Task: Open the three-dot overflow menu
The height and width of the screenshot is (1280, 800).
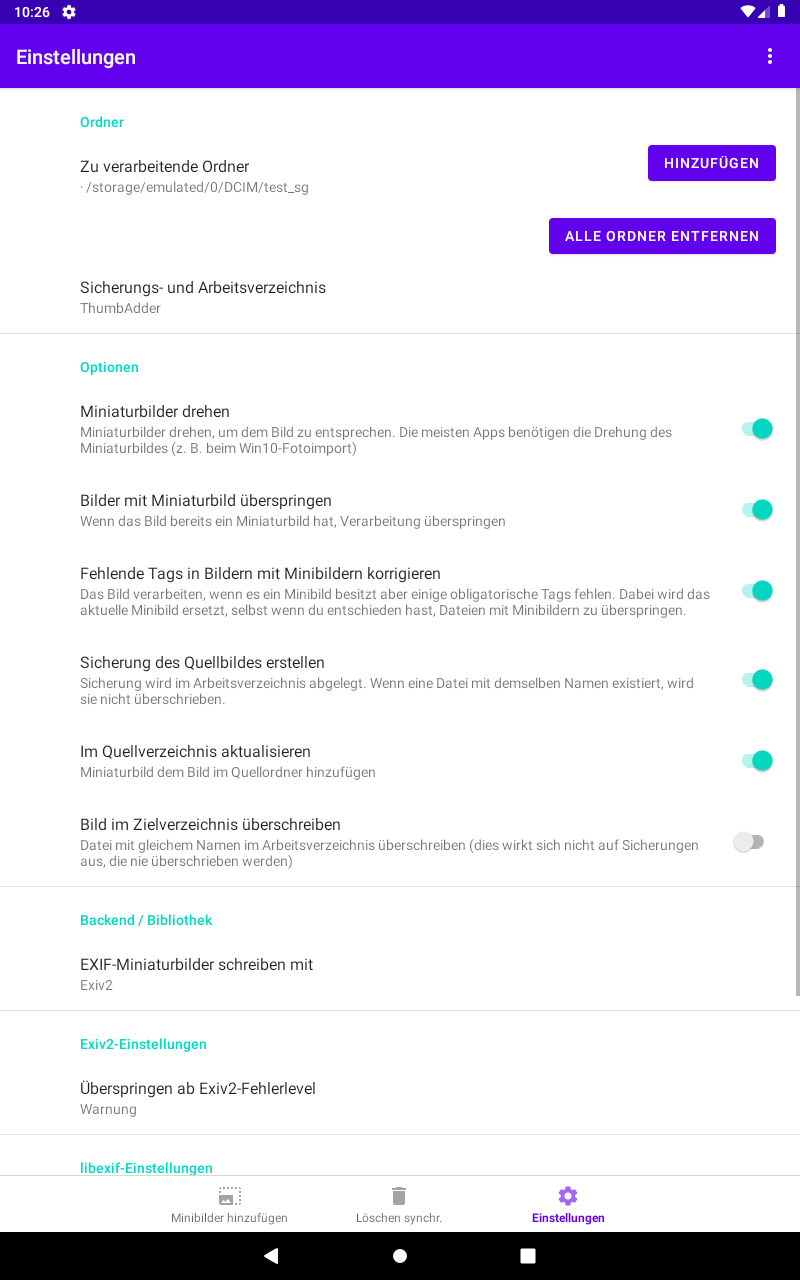Action: point(770,57)
